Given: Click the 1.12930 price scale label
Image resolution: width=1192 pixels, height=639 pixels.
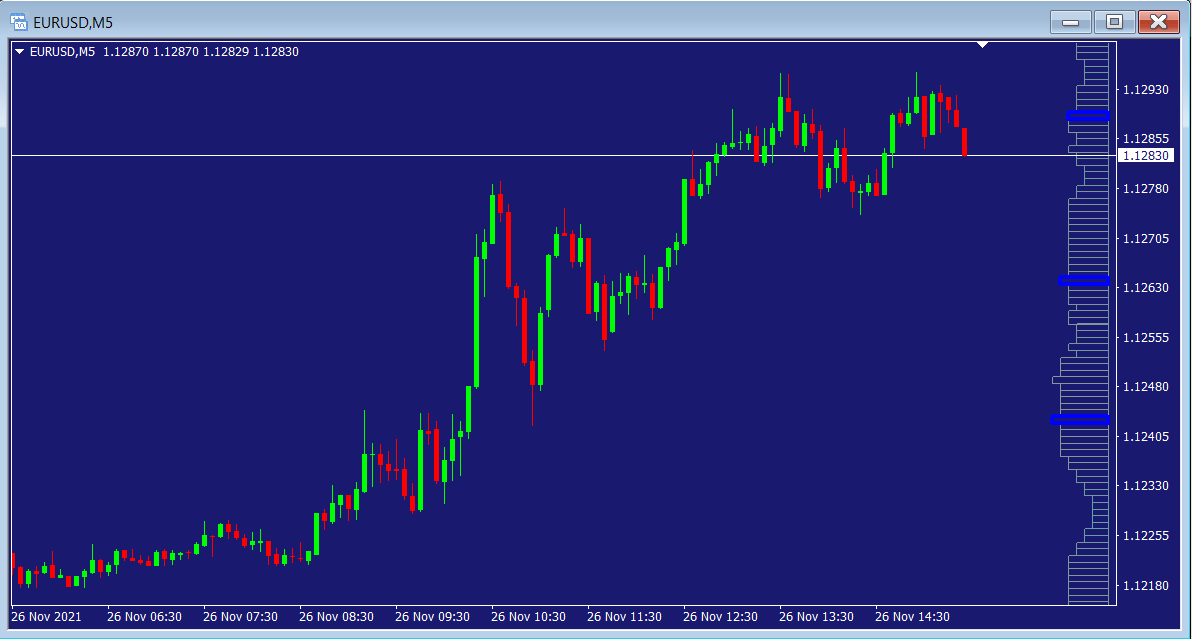Looking at the screenshot, I should [1145, 90].
